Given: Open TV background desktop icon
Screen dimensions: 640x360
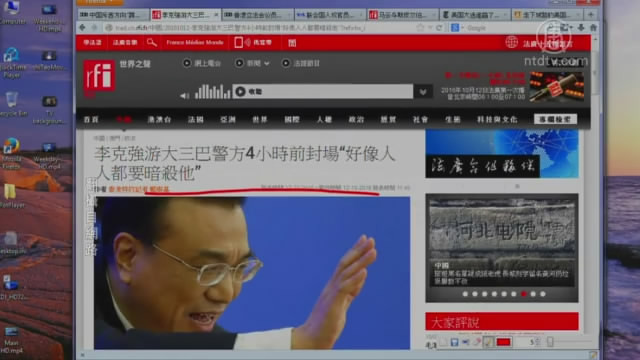Looking at the screenshot, I should pyautogui.click(x=49, y=110).
